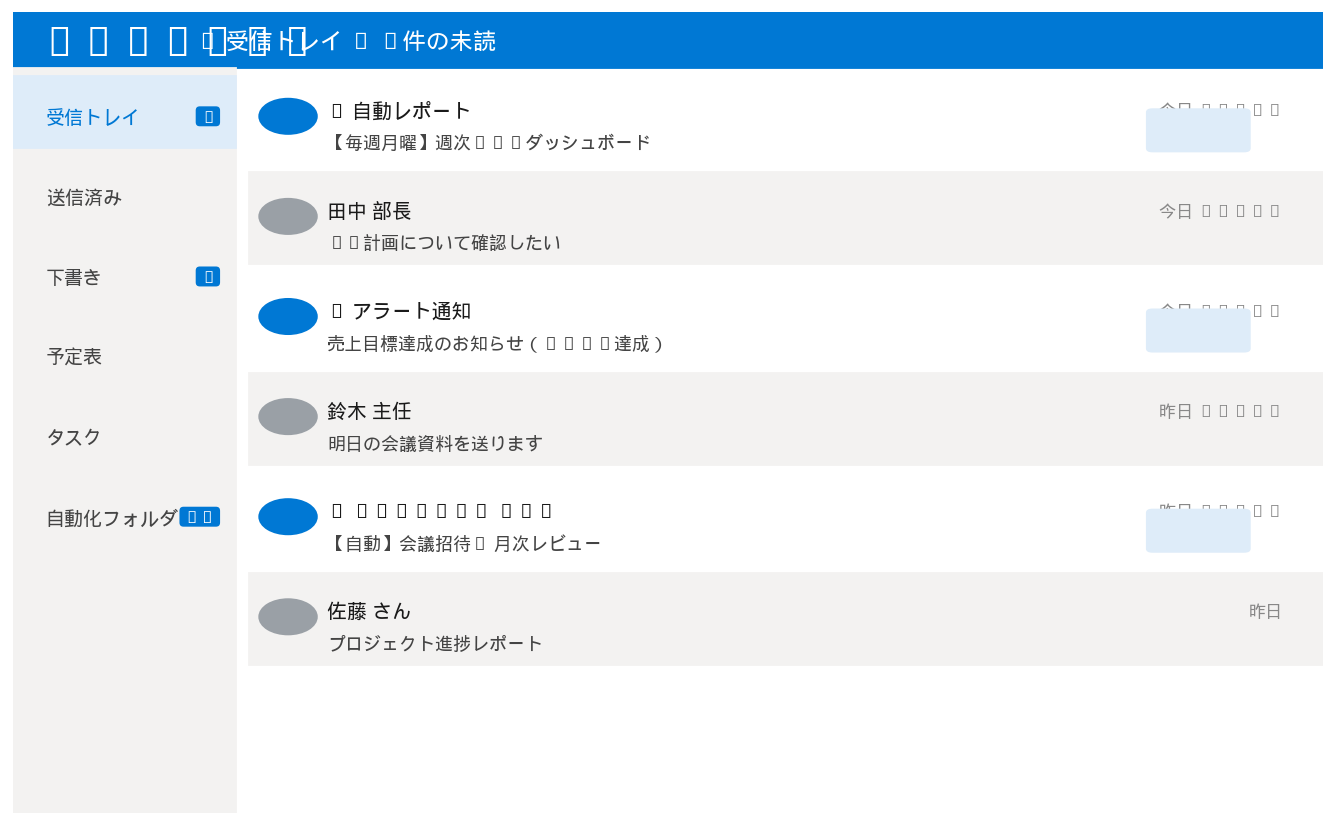Toggle the unread badge on 受信トレイ
This screenshot has height=826, width=1335.
pos(208,115)
